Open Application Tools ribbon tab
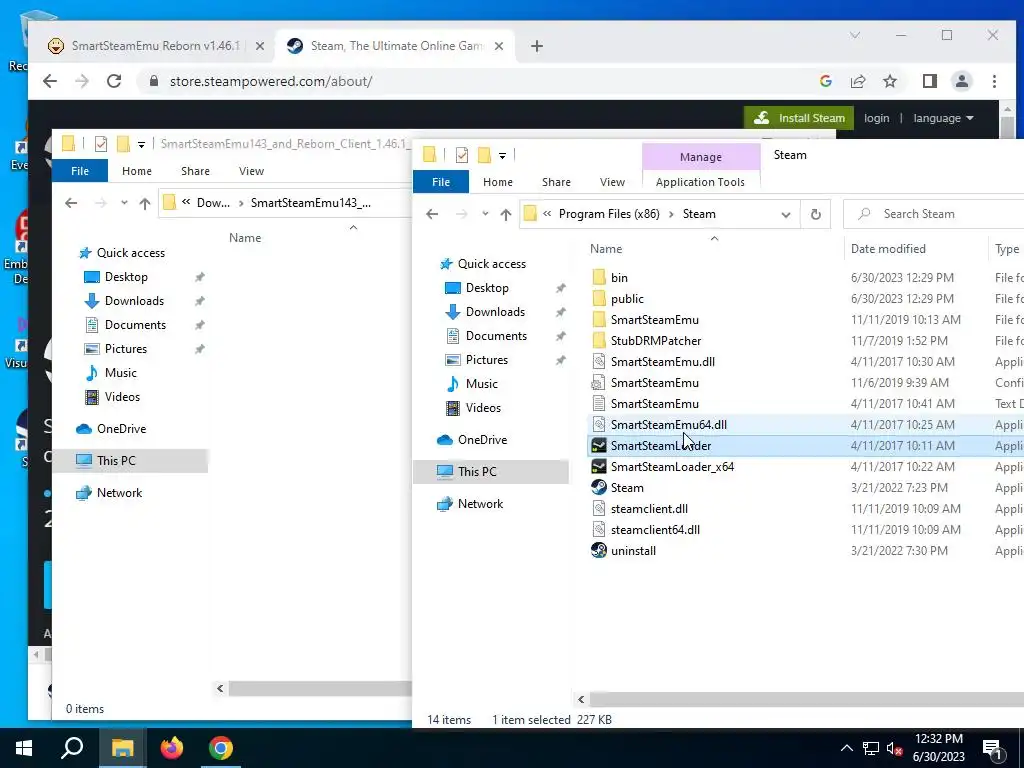 tap(700, 182)
